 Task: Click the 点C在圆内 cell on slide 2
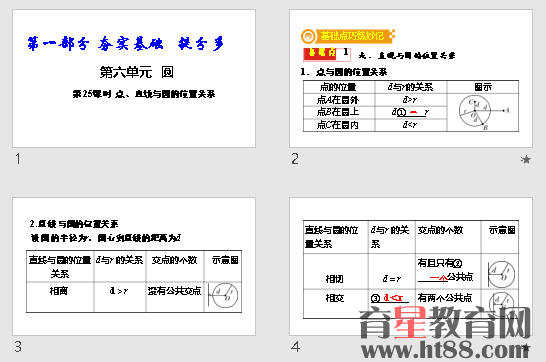[x=338, y=125]
